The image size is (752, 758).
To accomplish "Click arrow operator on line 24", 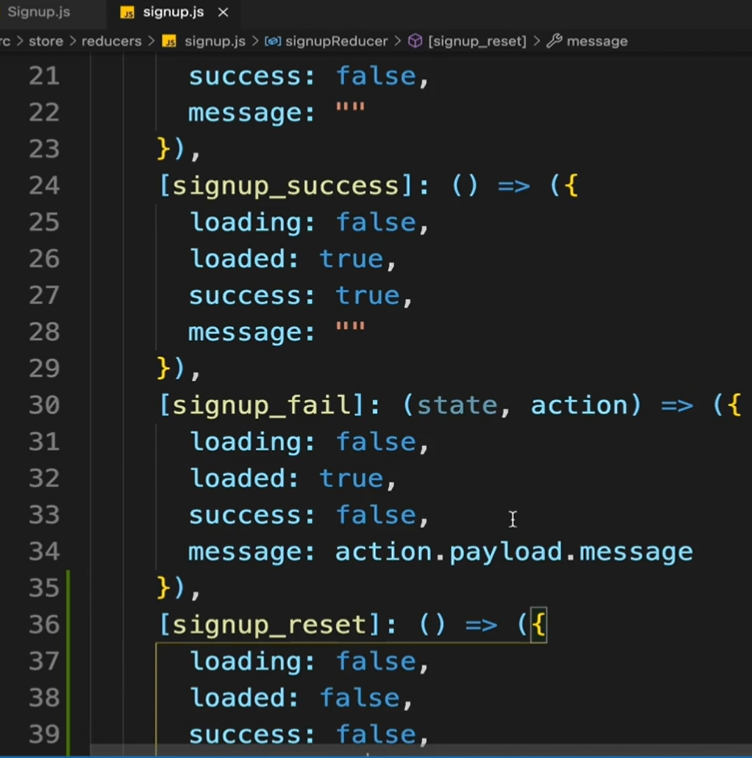I will [514, 186].
